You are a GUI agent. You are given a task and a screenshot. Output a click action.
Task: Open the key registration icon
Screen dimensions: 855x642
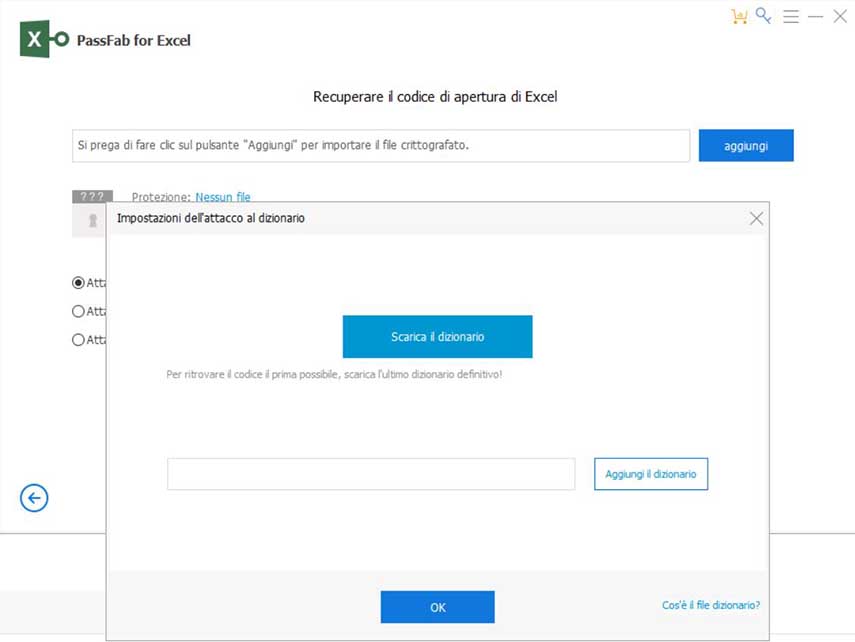(x=764, y=16)
